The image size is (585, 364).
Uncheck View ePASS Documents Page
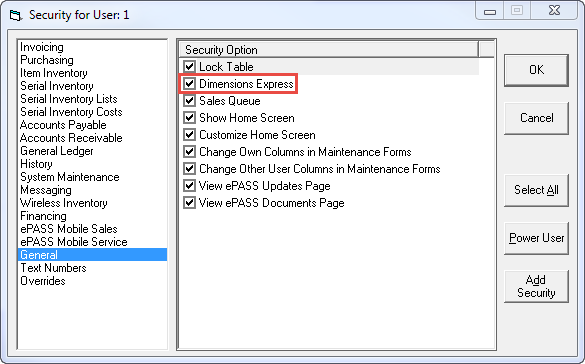(190, 203)
